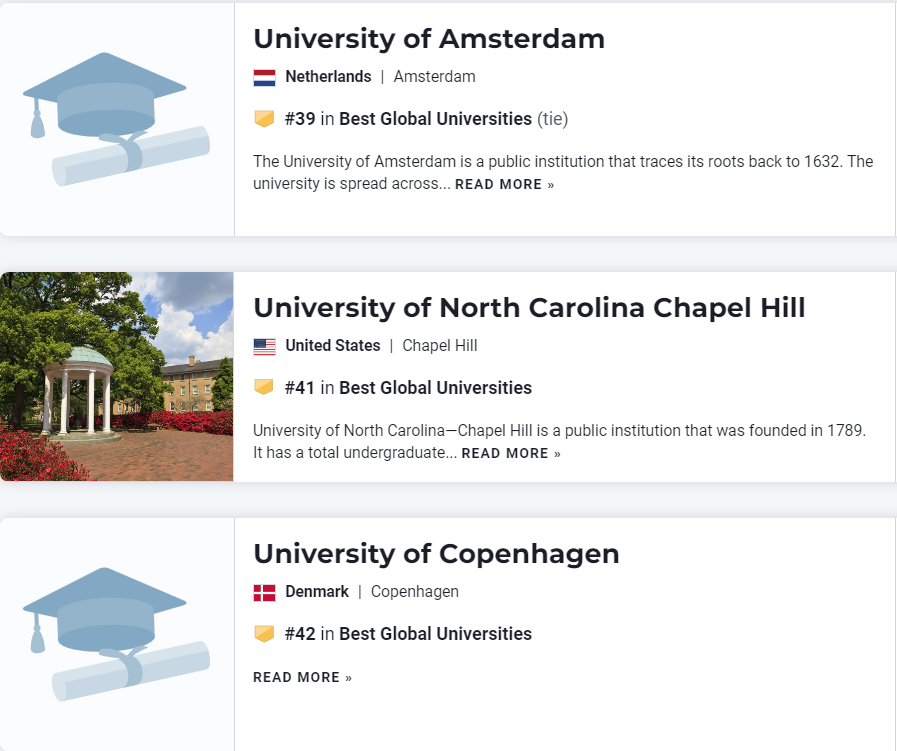Viewport: 897px width, 751px height.
Task: Click the #41 ranking badge icon
Action: 264,388
